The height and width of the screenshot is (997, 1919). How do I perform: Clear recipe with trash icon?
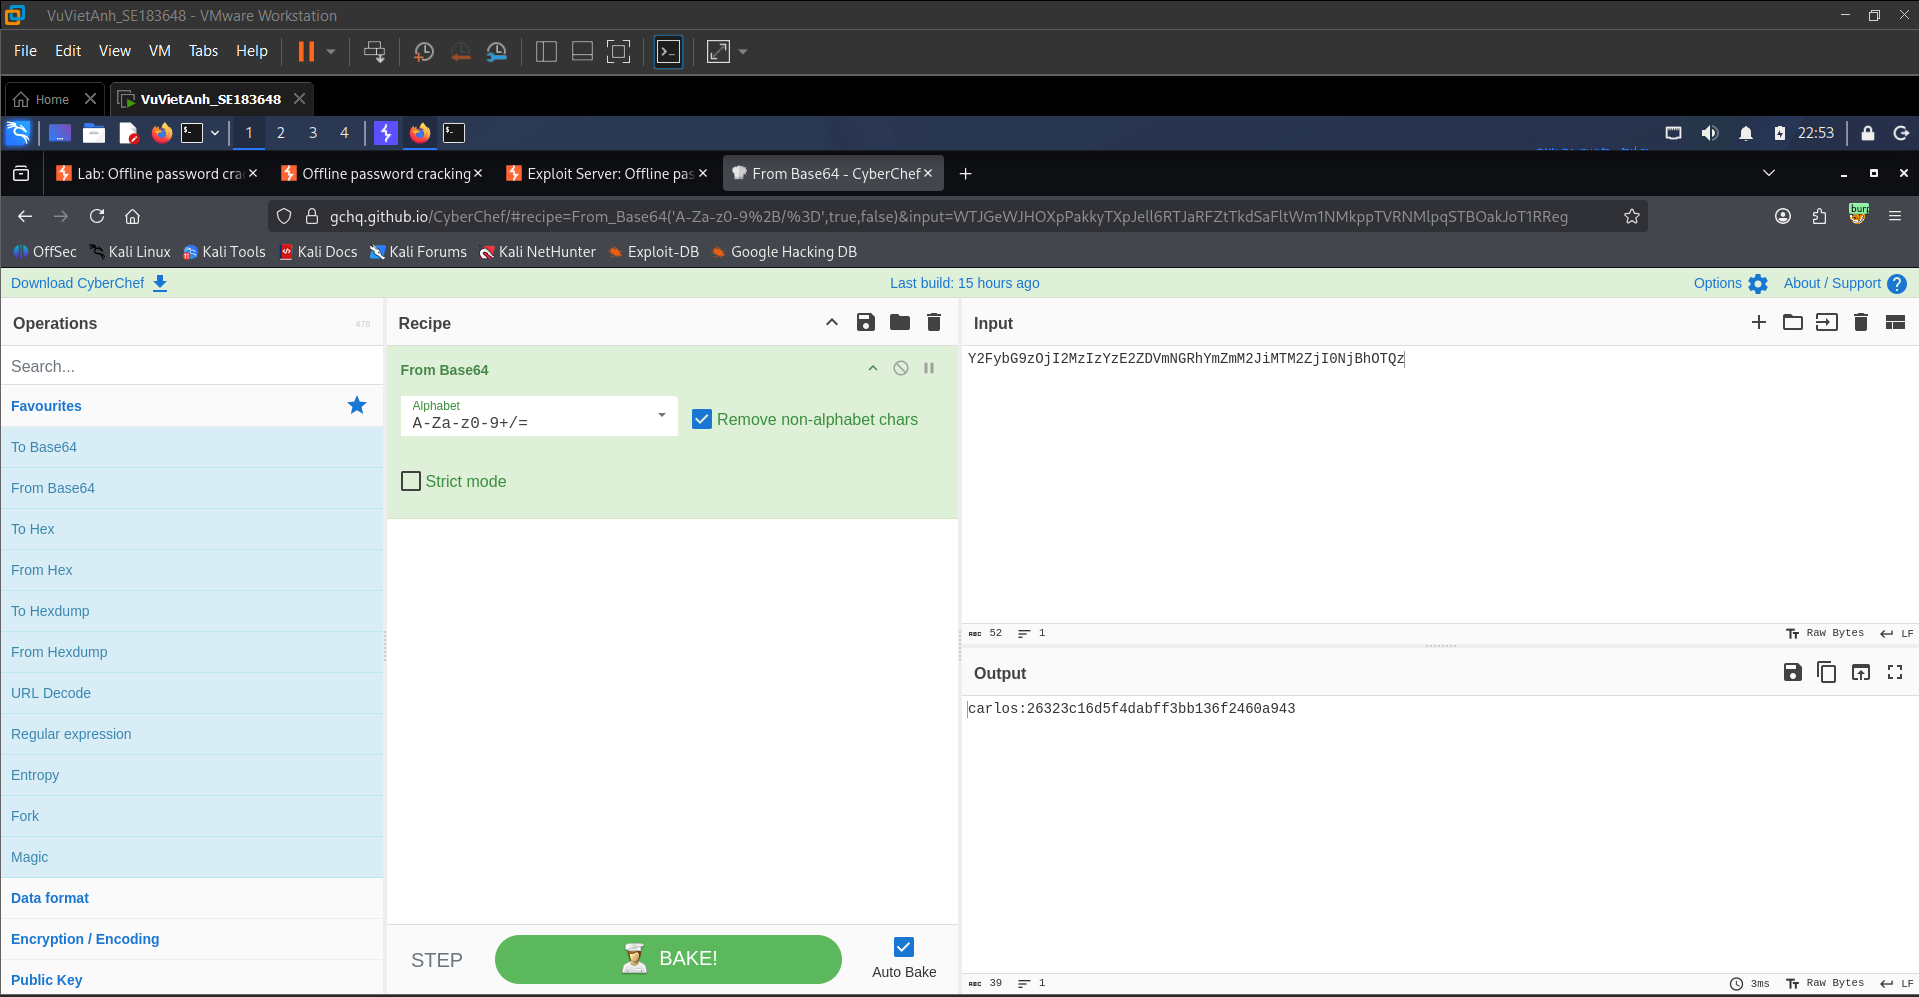(934, 322)
